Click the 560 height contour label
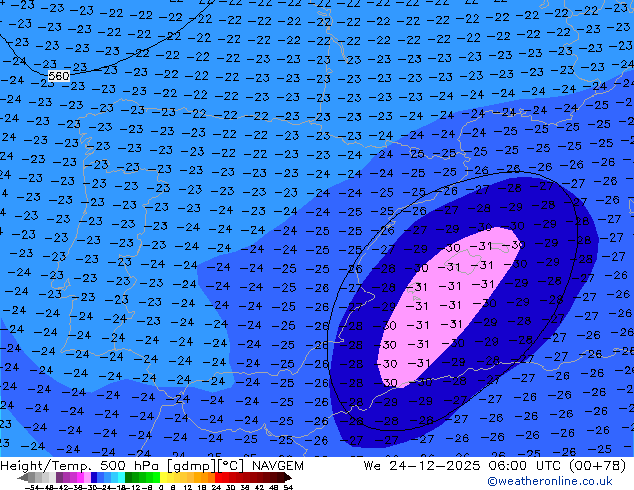This screenshot has width=634, height=490. 59,76
